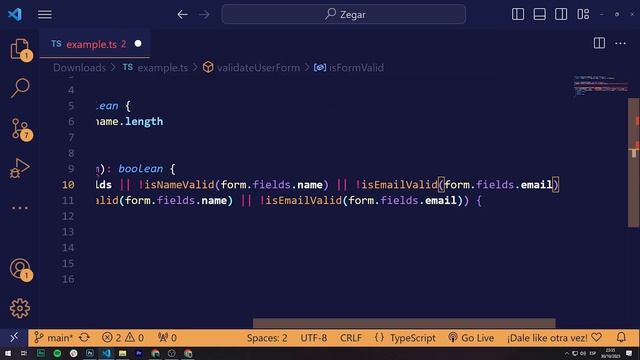
Task: Synchronize changes icon in status bar
Action: pyautogui.click(x=84, y=338)
